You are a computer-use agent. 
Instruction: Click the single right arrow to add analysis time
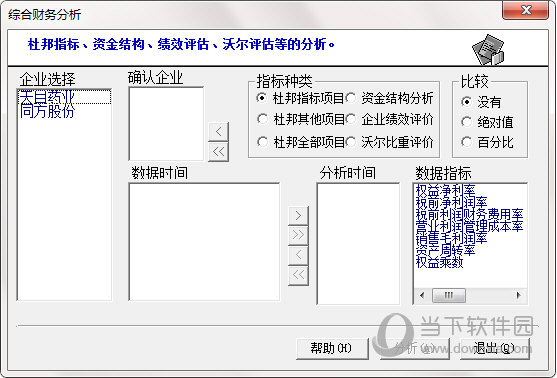[298, 215]
